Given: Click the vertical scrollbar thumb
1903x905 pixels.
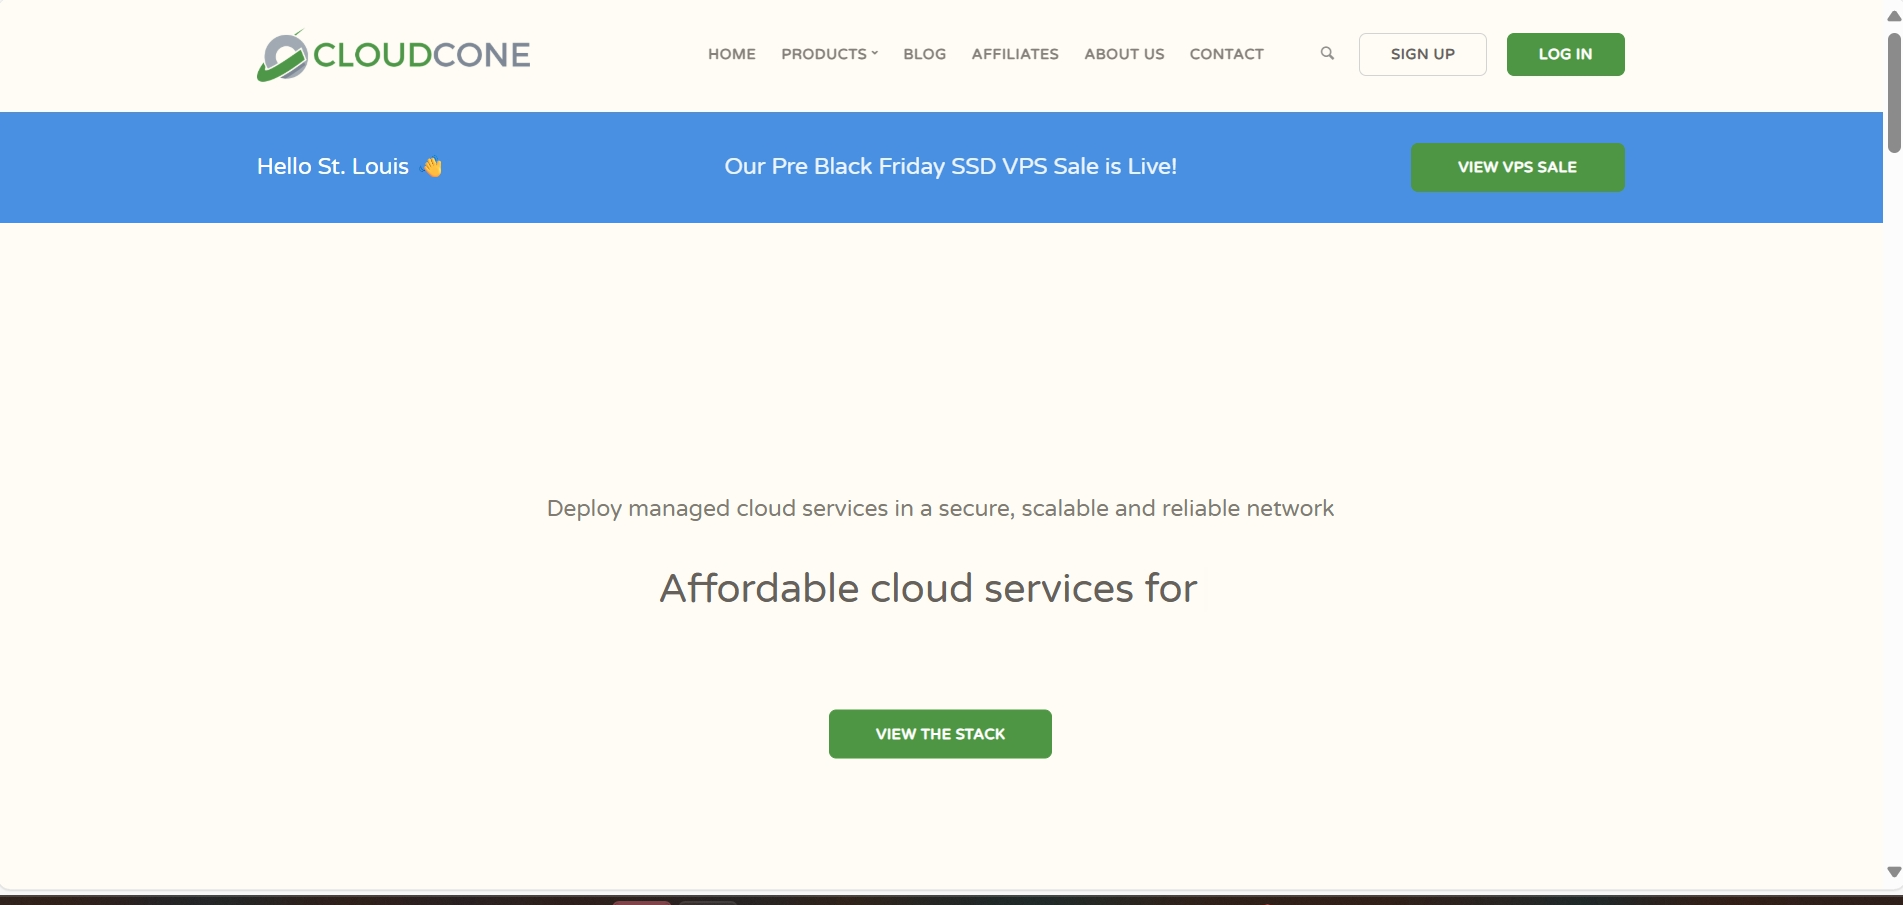Looking at the screenshot, I should (1893, 92).
